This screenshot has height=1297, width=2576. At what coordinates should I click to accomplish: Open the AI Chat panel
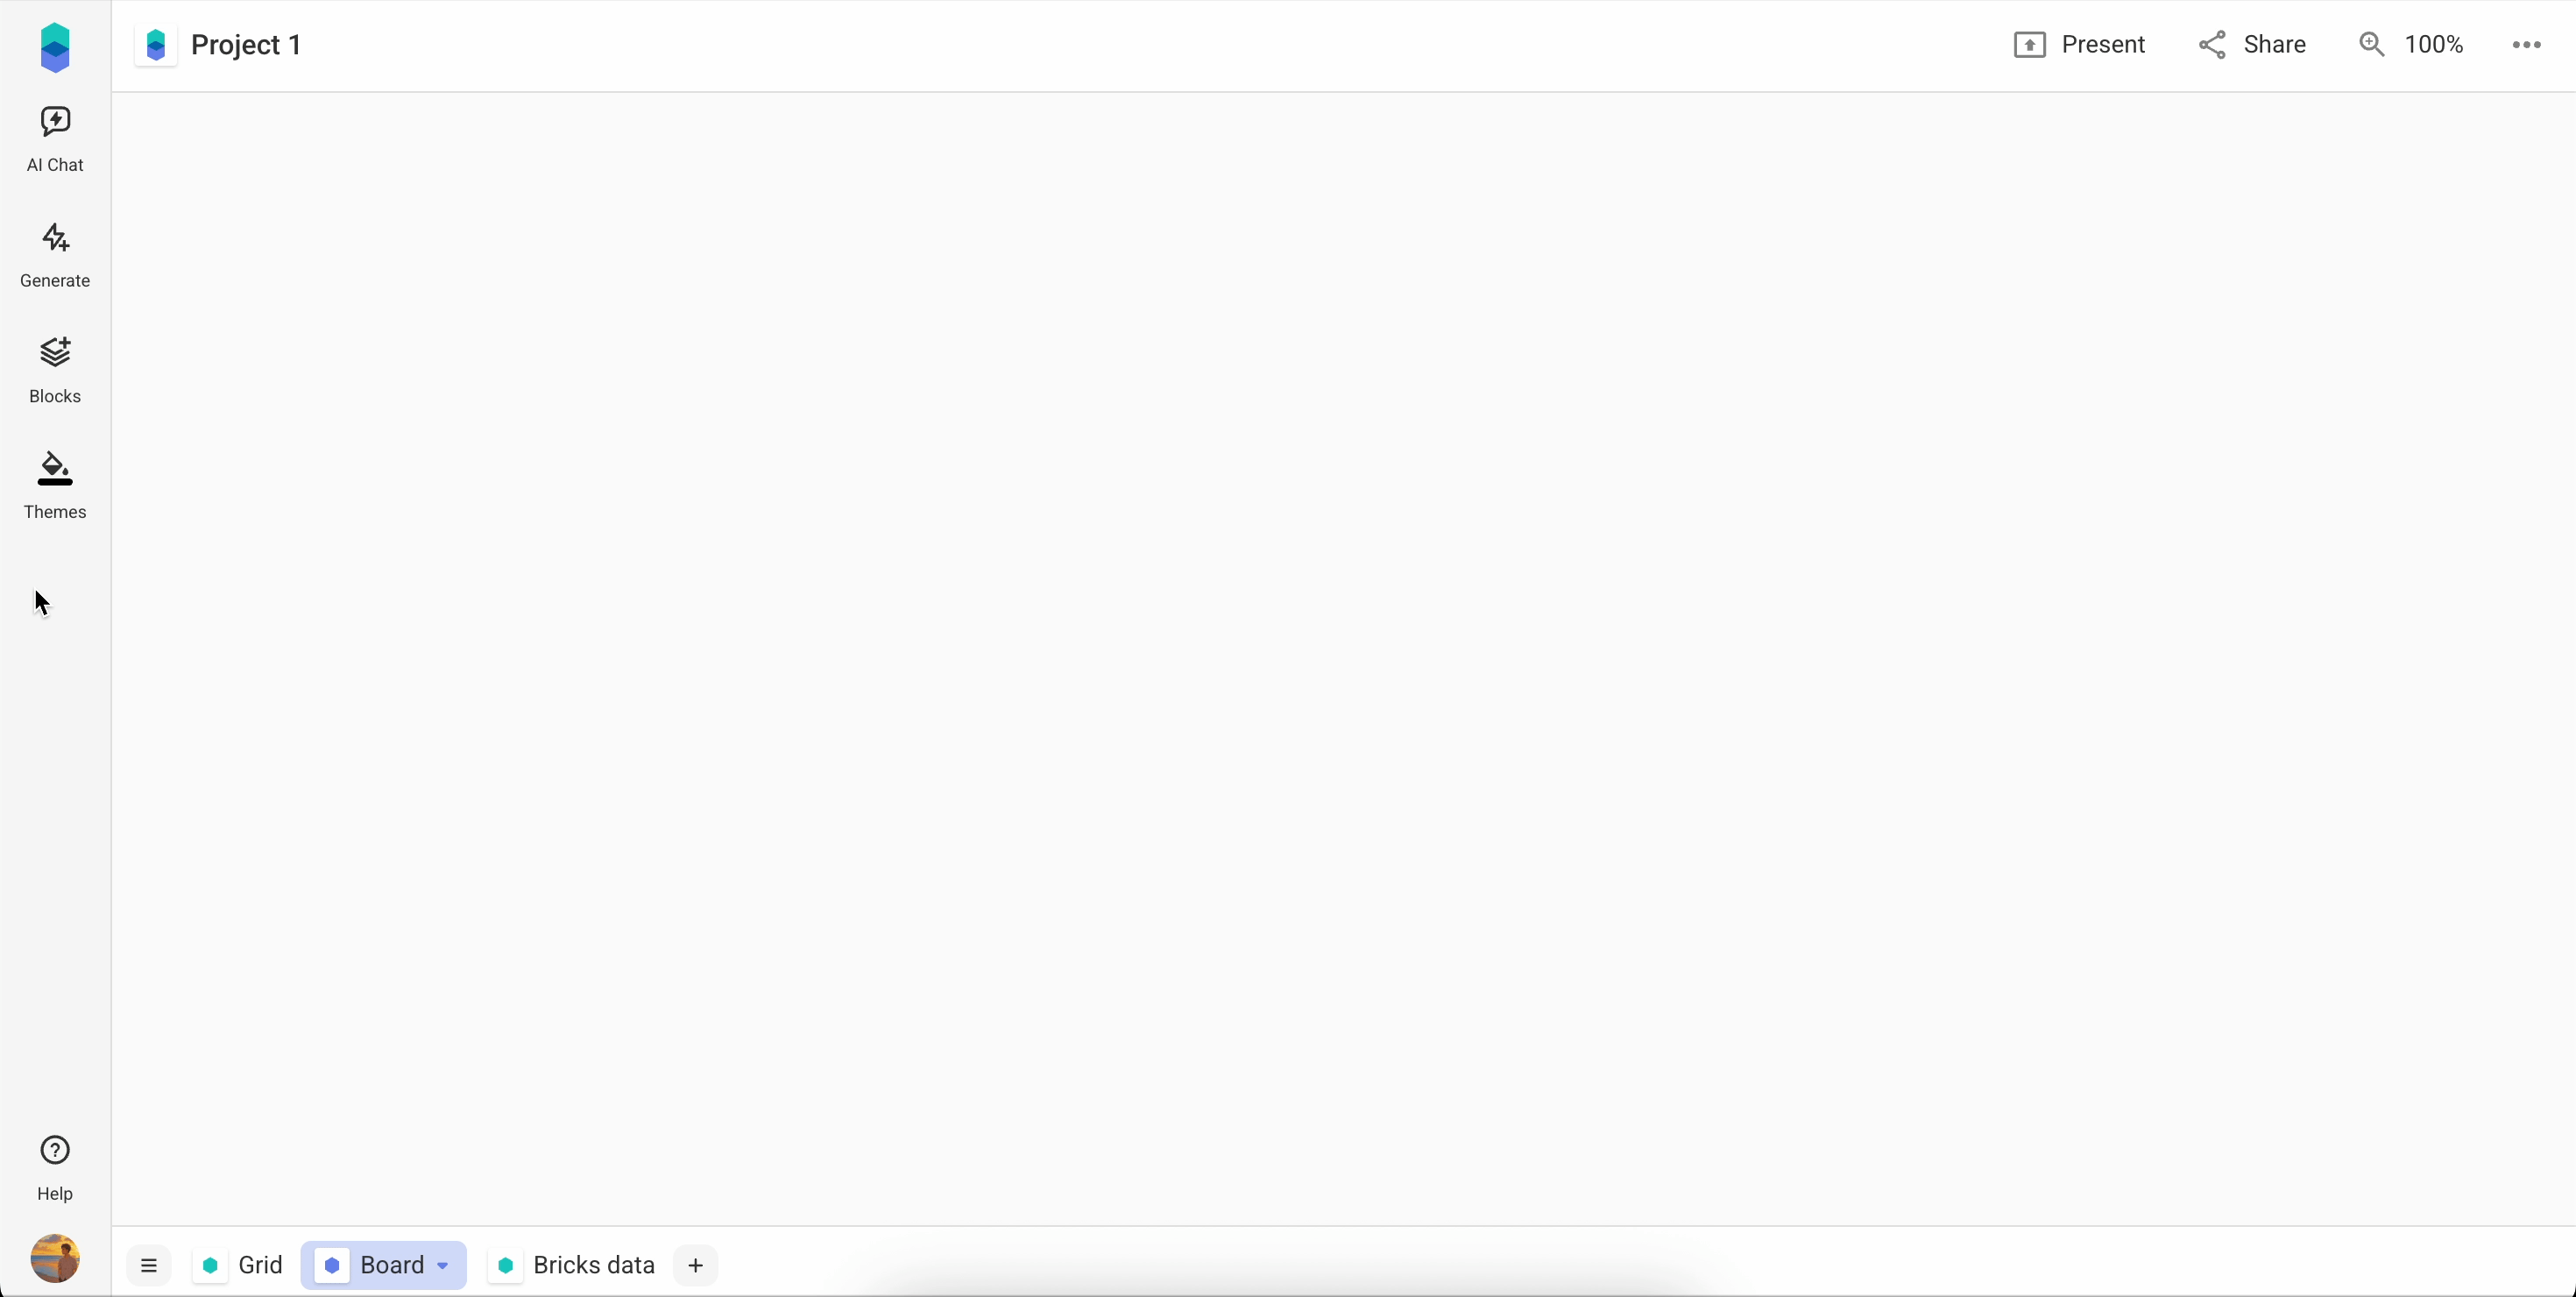tap(55, 138)
